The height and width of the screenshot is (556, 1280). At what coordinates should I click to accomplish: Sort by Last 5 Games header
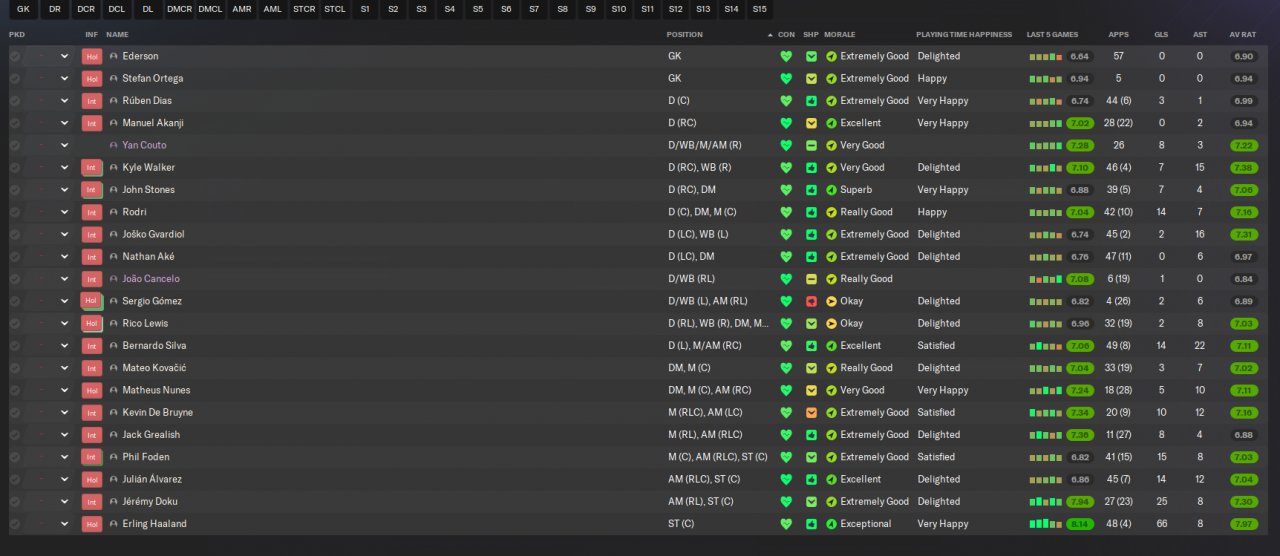point(1052,35)
